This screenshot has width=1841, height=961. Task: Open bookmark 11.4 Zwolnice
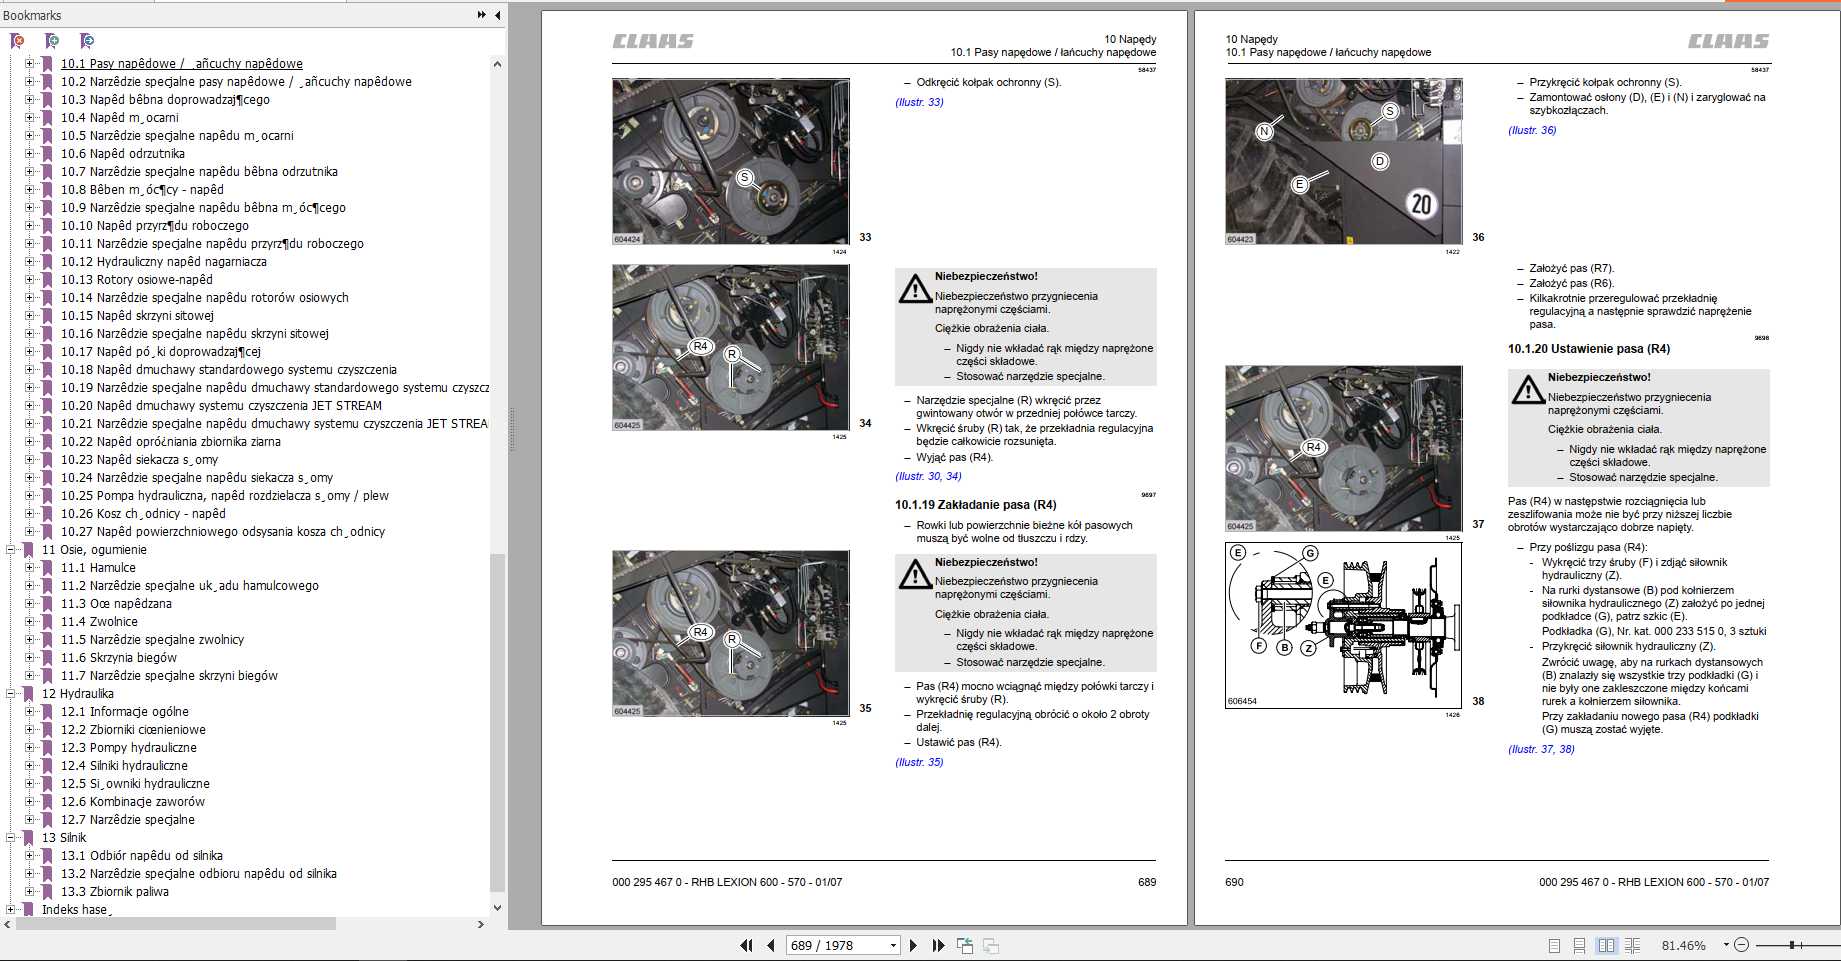[x=99, y=621]
